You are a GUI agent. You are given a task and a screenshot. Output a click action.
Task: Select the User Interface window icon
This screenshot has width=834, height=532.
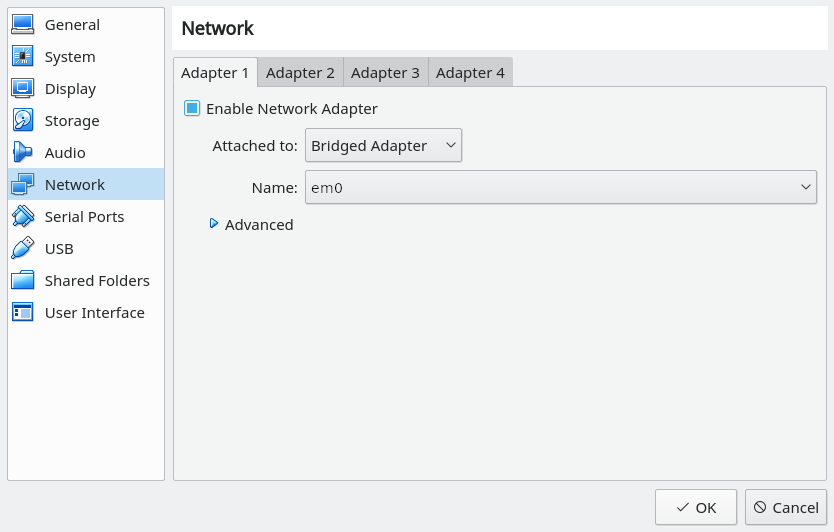(x=23, y=312)
